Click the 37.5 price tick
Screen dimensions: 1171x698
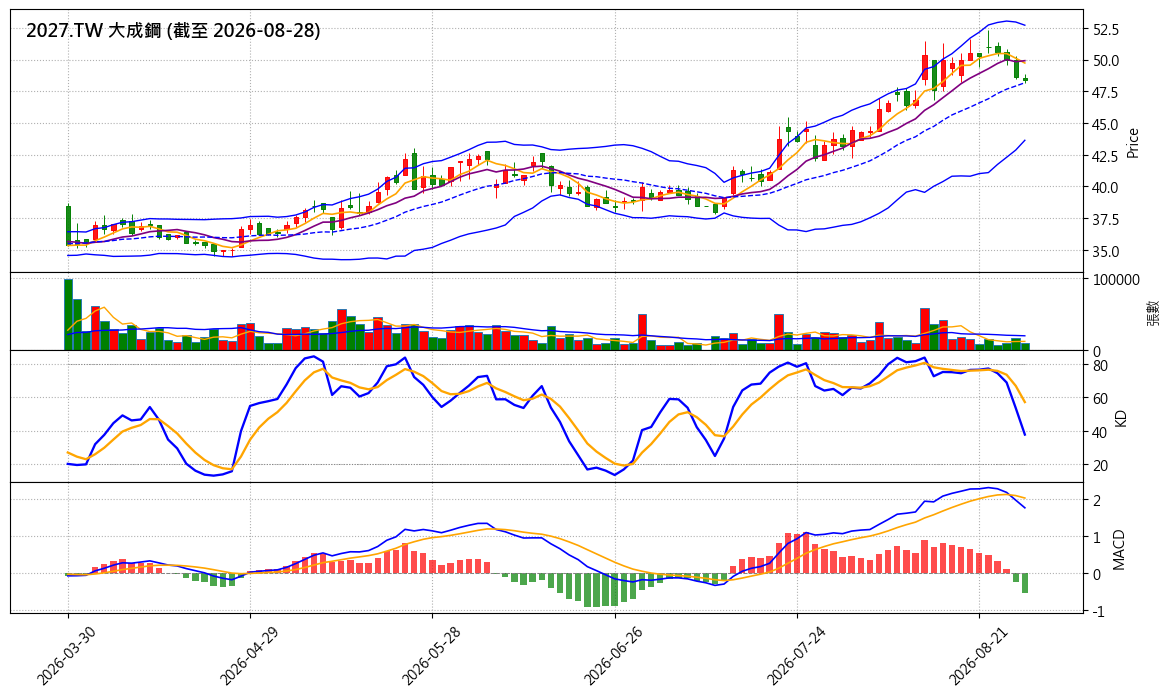1106,219
